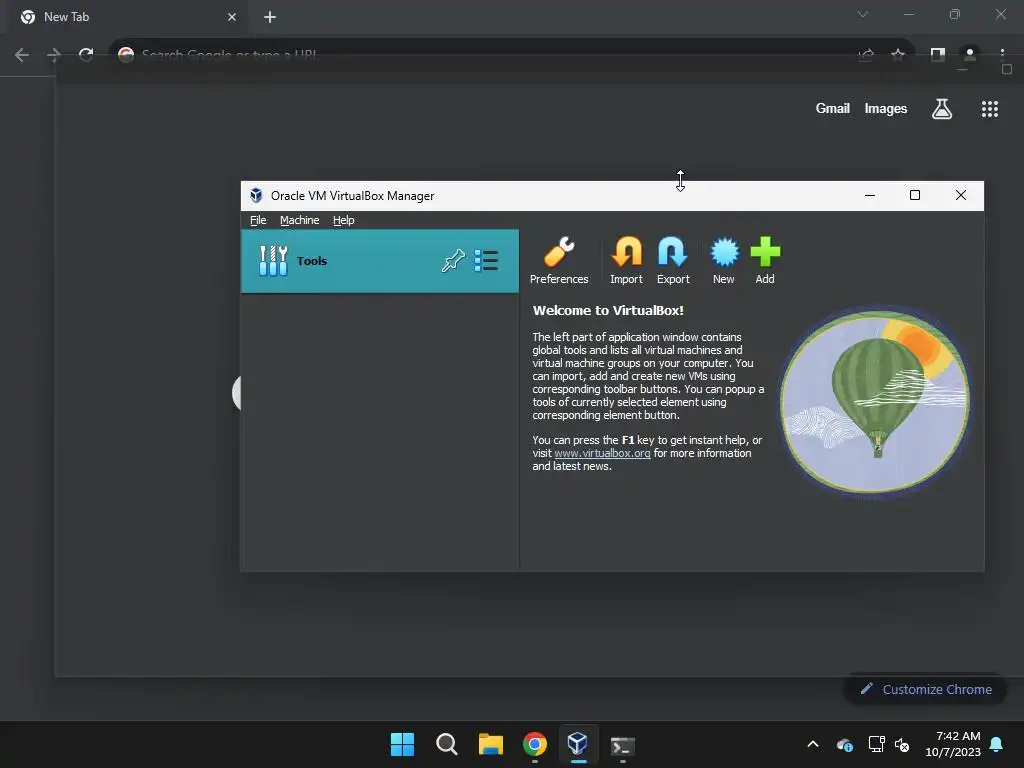Open Chrome's three-dot menu
Viewport: 1024px width, 768px height.
pos(1002,55)
